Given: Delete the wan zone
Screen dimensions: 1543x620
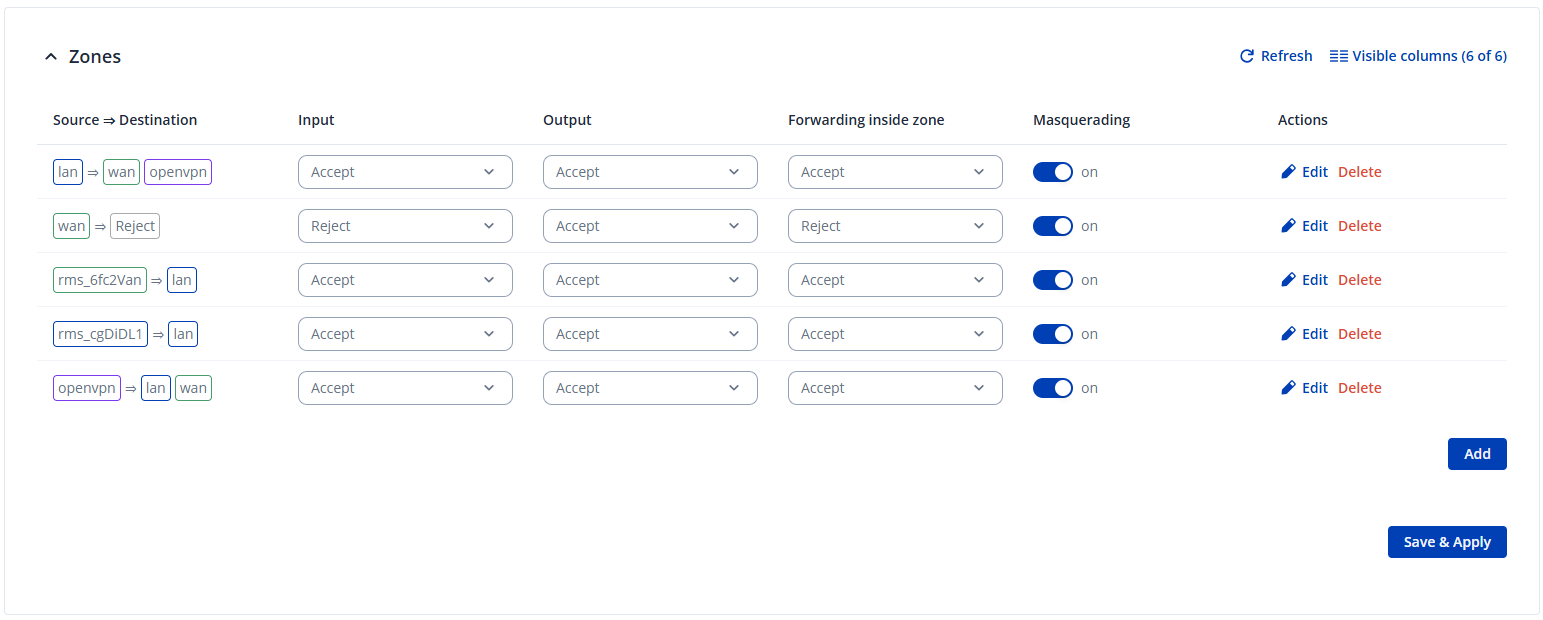Looking at the screenshot, I should (1359, 226).
